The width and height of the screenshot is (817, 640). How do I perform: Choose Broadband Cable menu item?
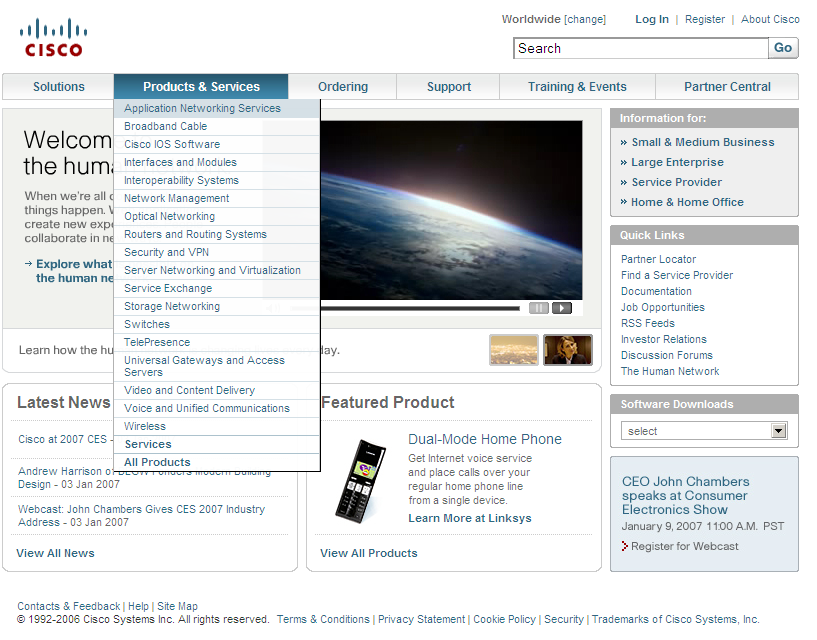(x=217, y=126)
